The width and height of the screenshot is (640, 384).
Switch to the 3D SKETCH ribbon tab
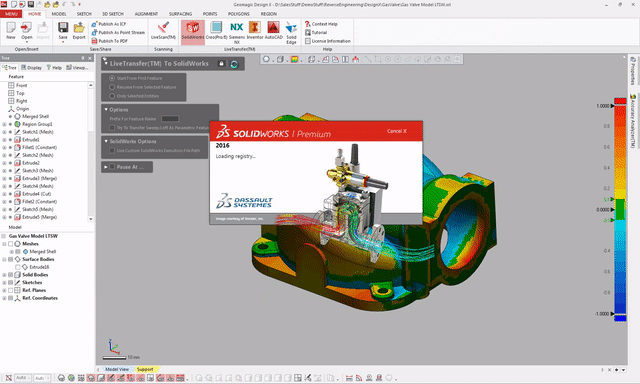pyautogui.click(x=113, y=14)
